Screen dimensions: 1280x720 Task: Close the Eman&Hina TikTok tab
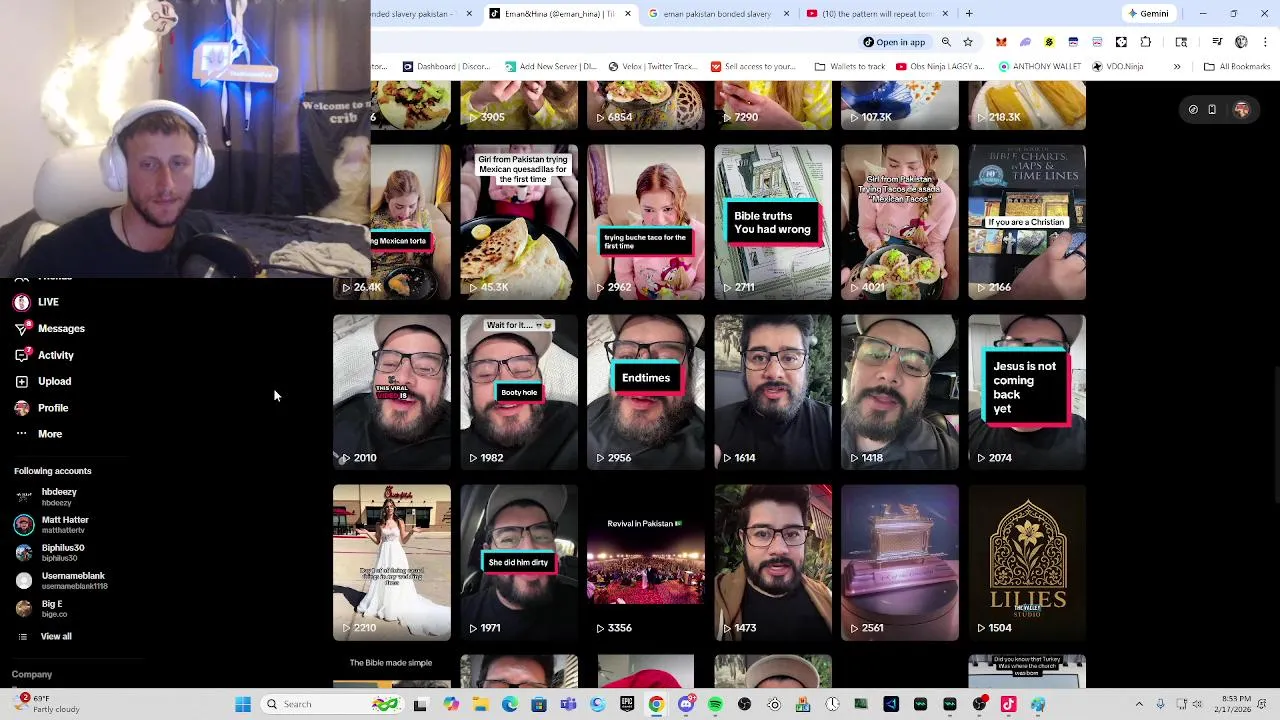[628, 13]
